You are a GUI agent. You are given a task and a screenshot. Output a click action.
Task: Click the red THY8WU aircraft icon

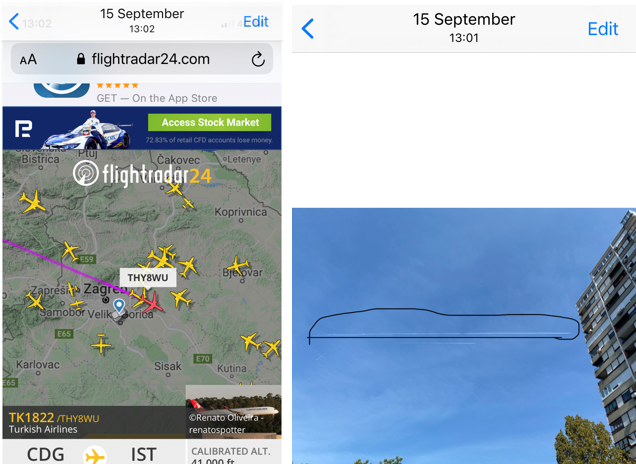pyautogui.click(x=153, y=303)
